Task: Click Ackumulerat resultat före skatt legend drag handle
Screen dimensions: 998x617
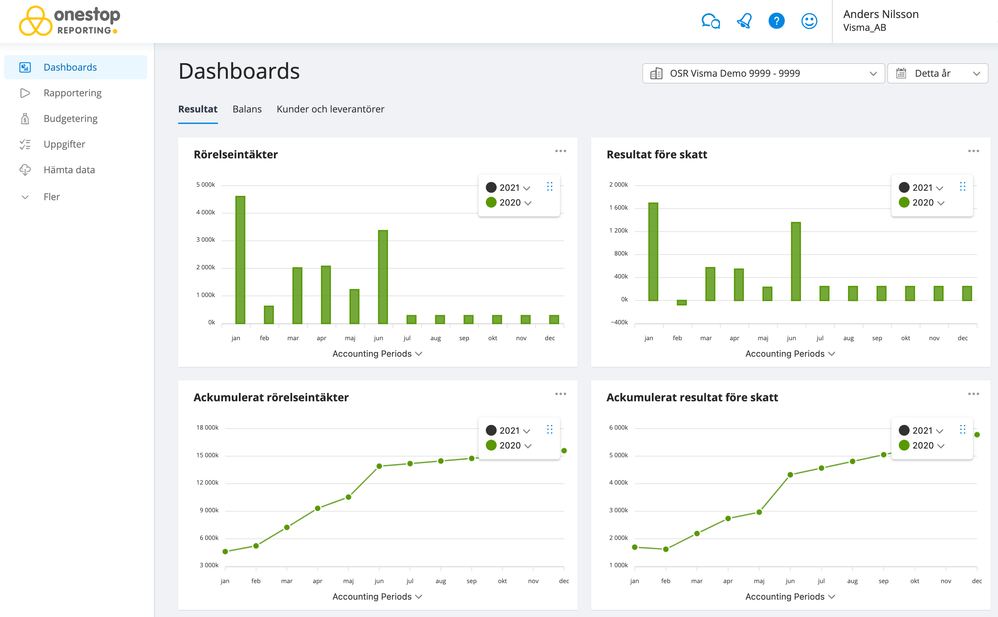Action: [962, 430]
